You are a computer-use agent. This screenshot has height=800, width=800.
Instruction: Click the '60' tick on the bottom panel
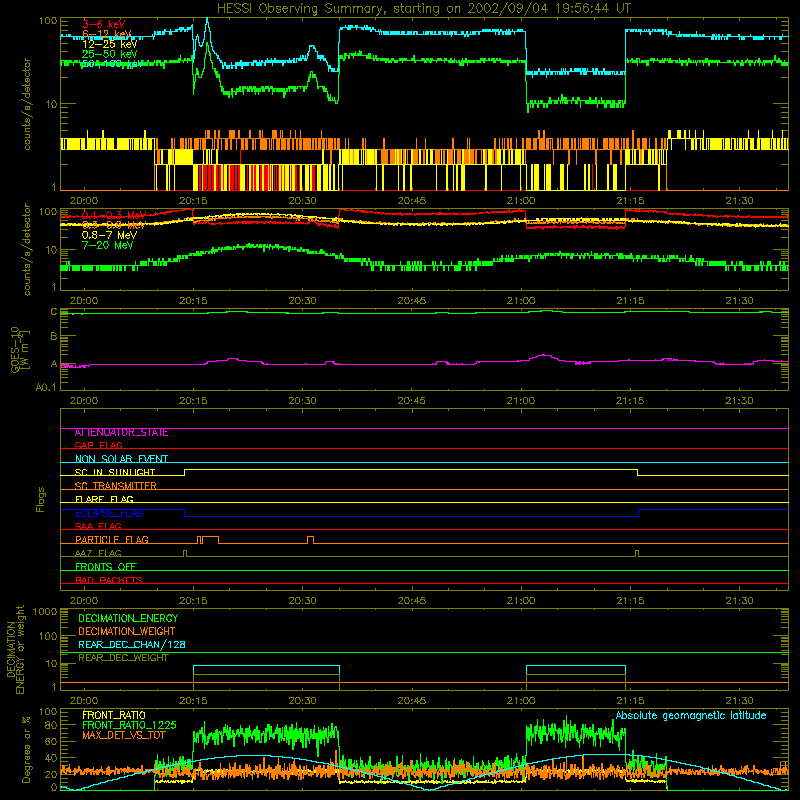51,741
